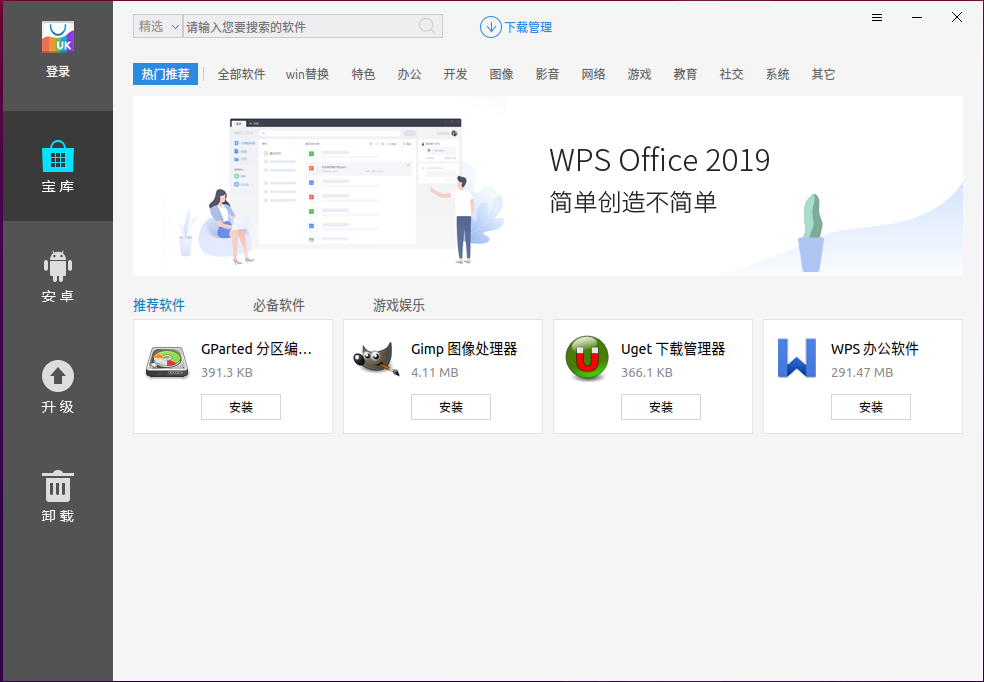Click the Uget magnet icon

pos(587,359)
